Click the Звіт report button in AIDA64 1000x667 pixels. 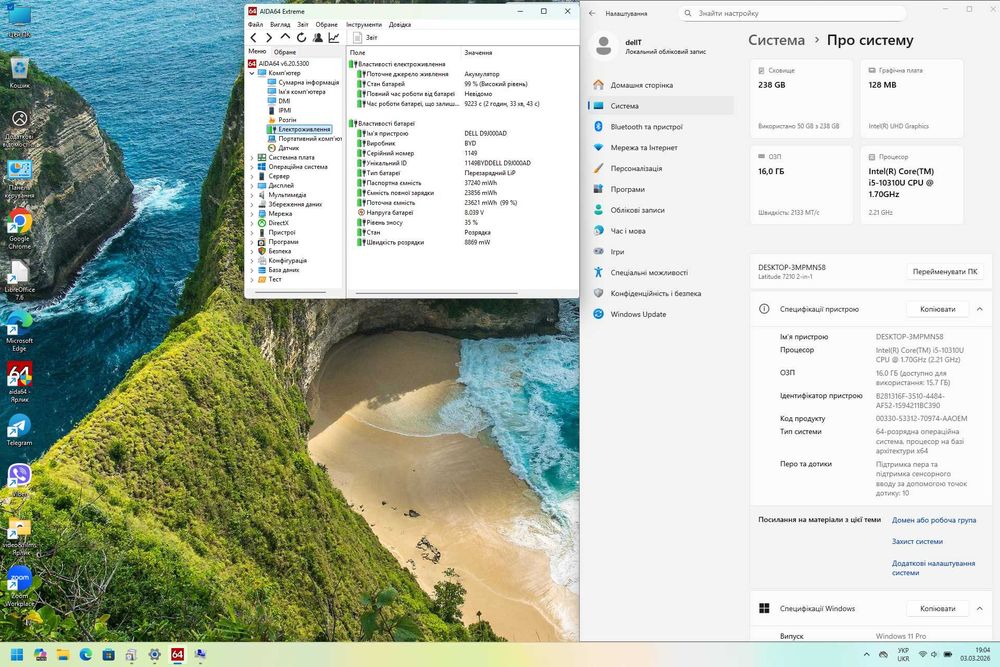point(365,38)
